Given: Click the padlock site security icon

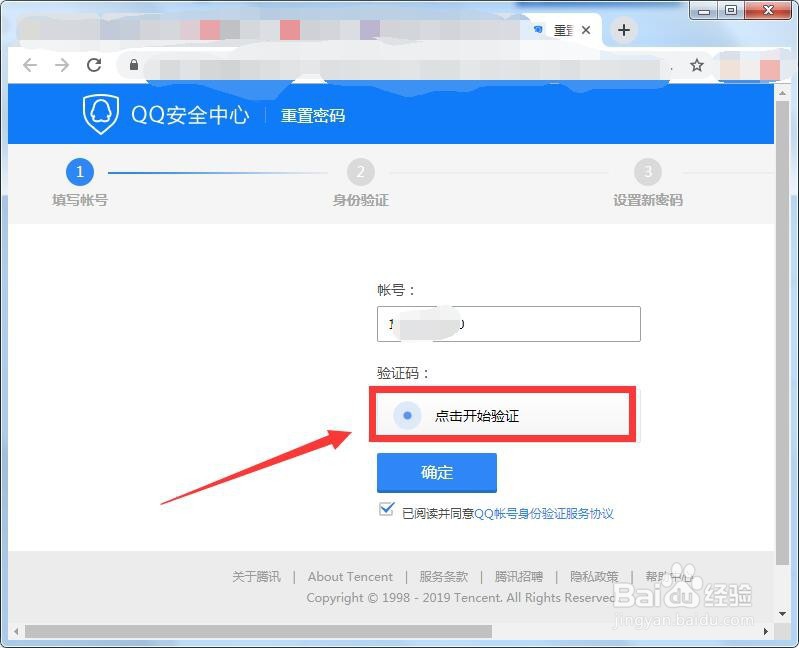Looking at the screenshot, I should click(134, 65).
